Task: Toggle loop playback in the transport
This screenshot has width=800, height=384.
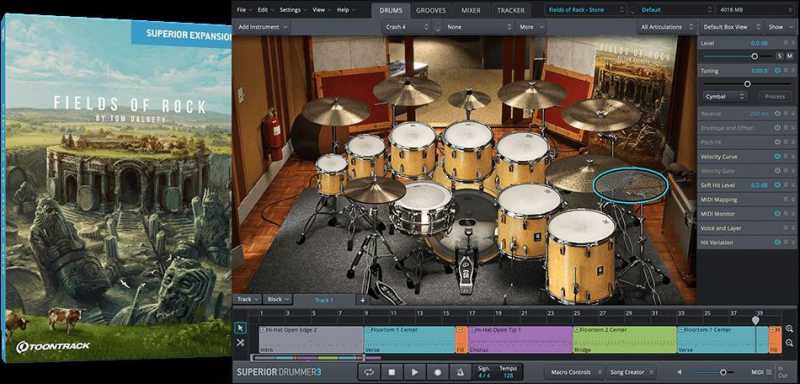Action: point(368,372)
